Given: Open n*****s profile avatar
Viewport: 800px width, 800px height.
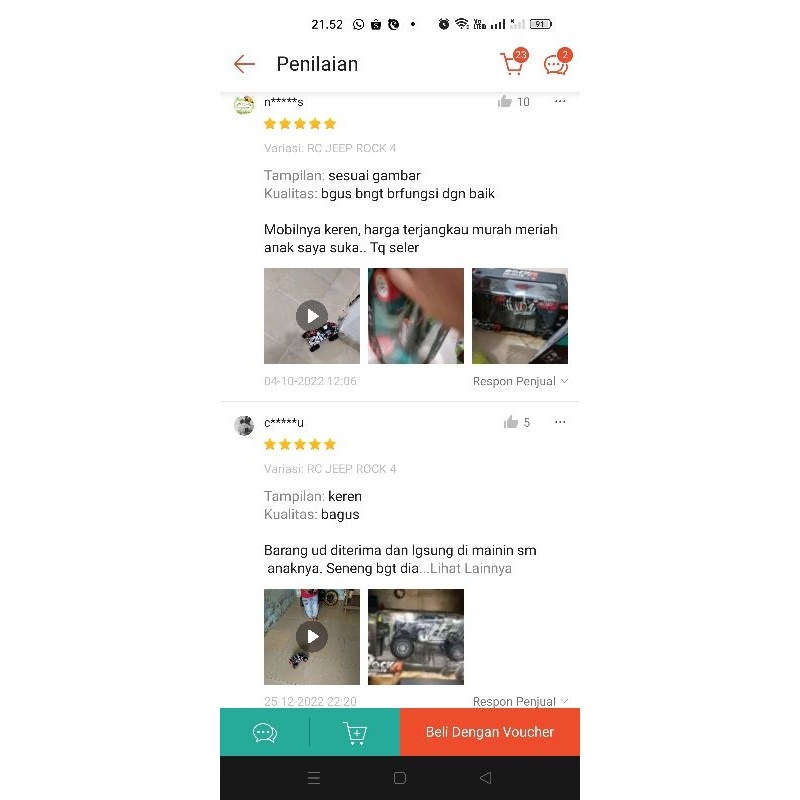Looking at the screenshot, I should click(244, 105).
